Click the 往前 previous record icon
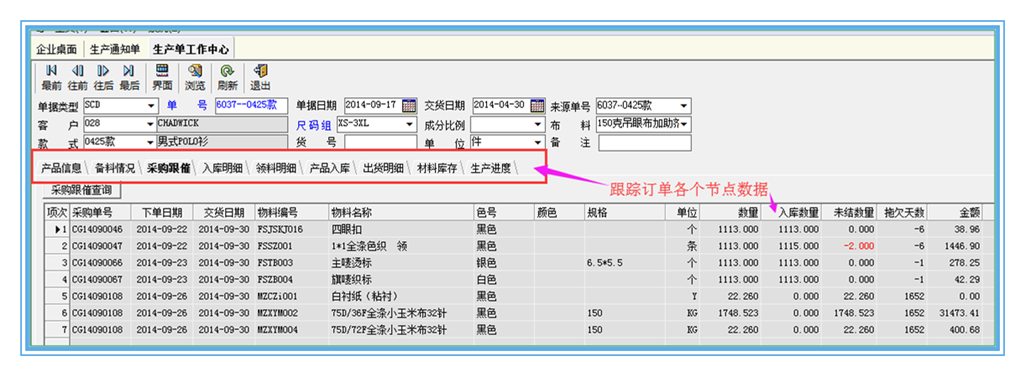Image resolution: width=1025 pixels, height=376 pixels. pos(77,77)
